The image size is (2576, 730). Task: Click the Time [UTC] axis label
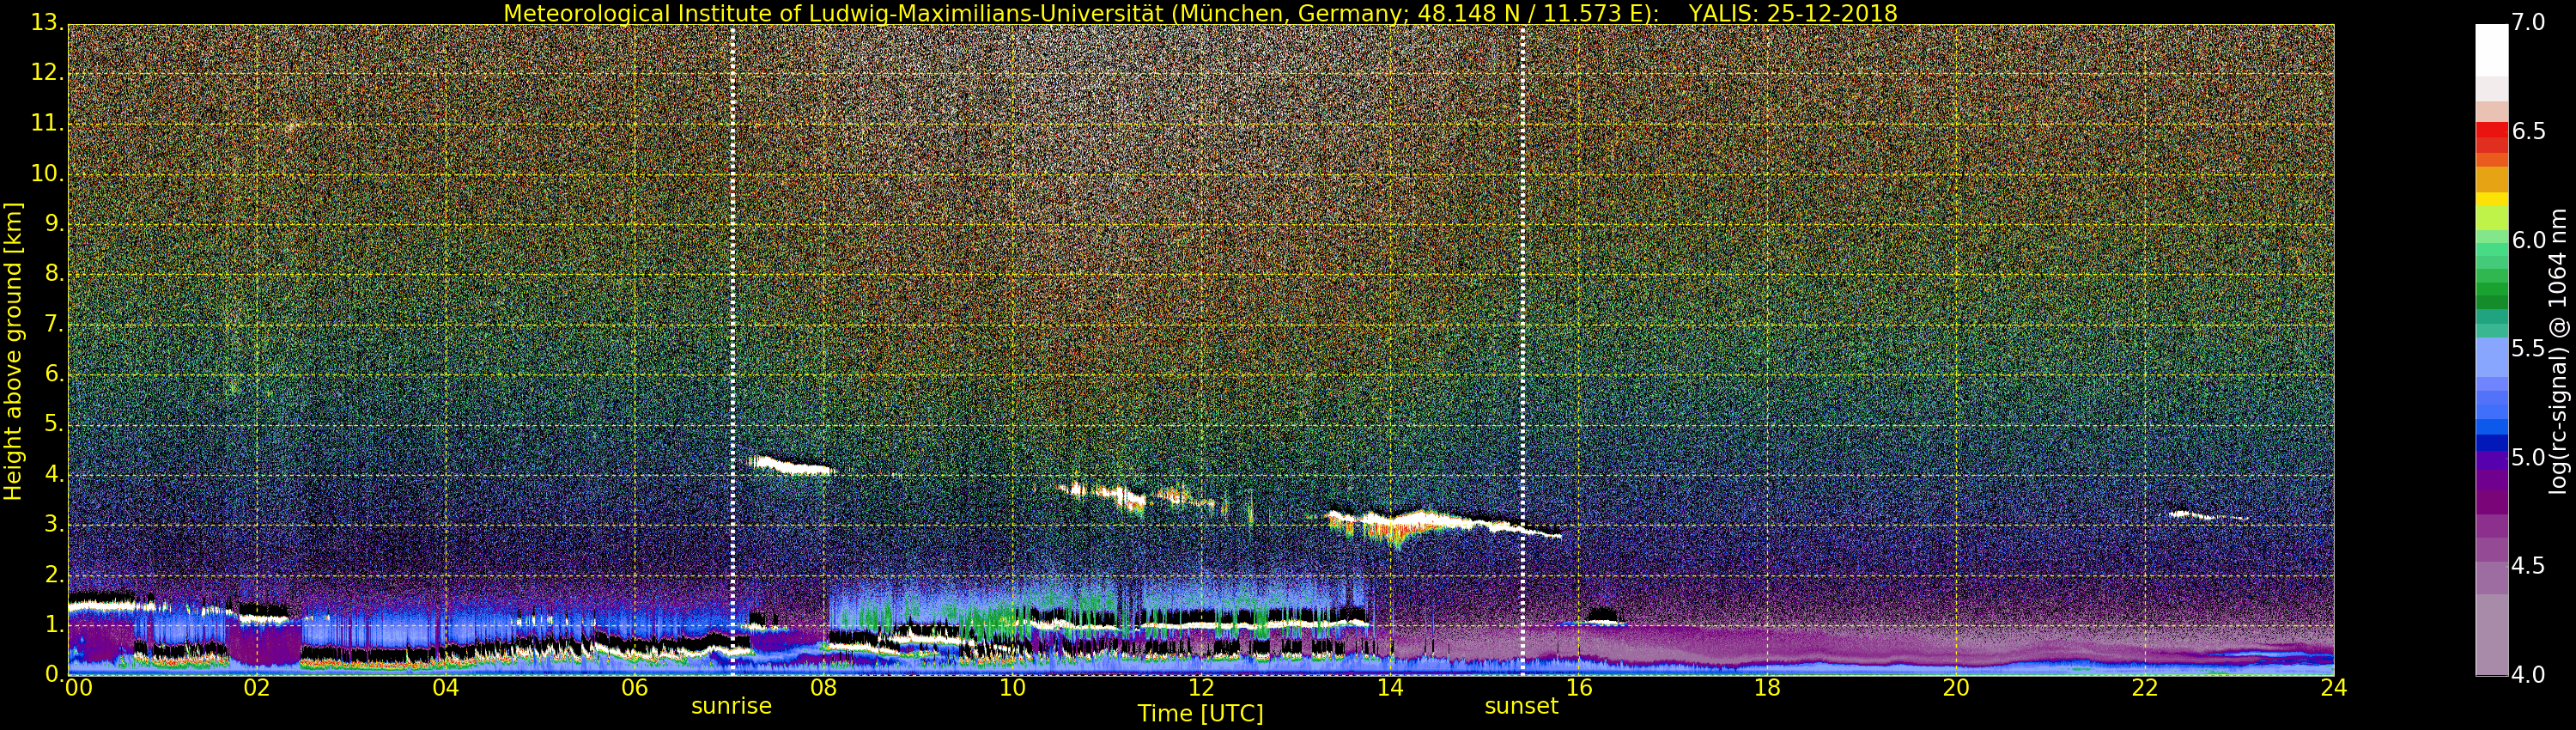1200,714
